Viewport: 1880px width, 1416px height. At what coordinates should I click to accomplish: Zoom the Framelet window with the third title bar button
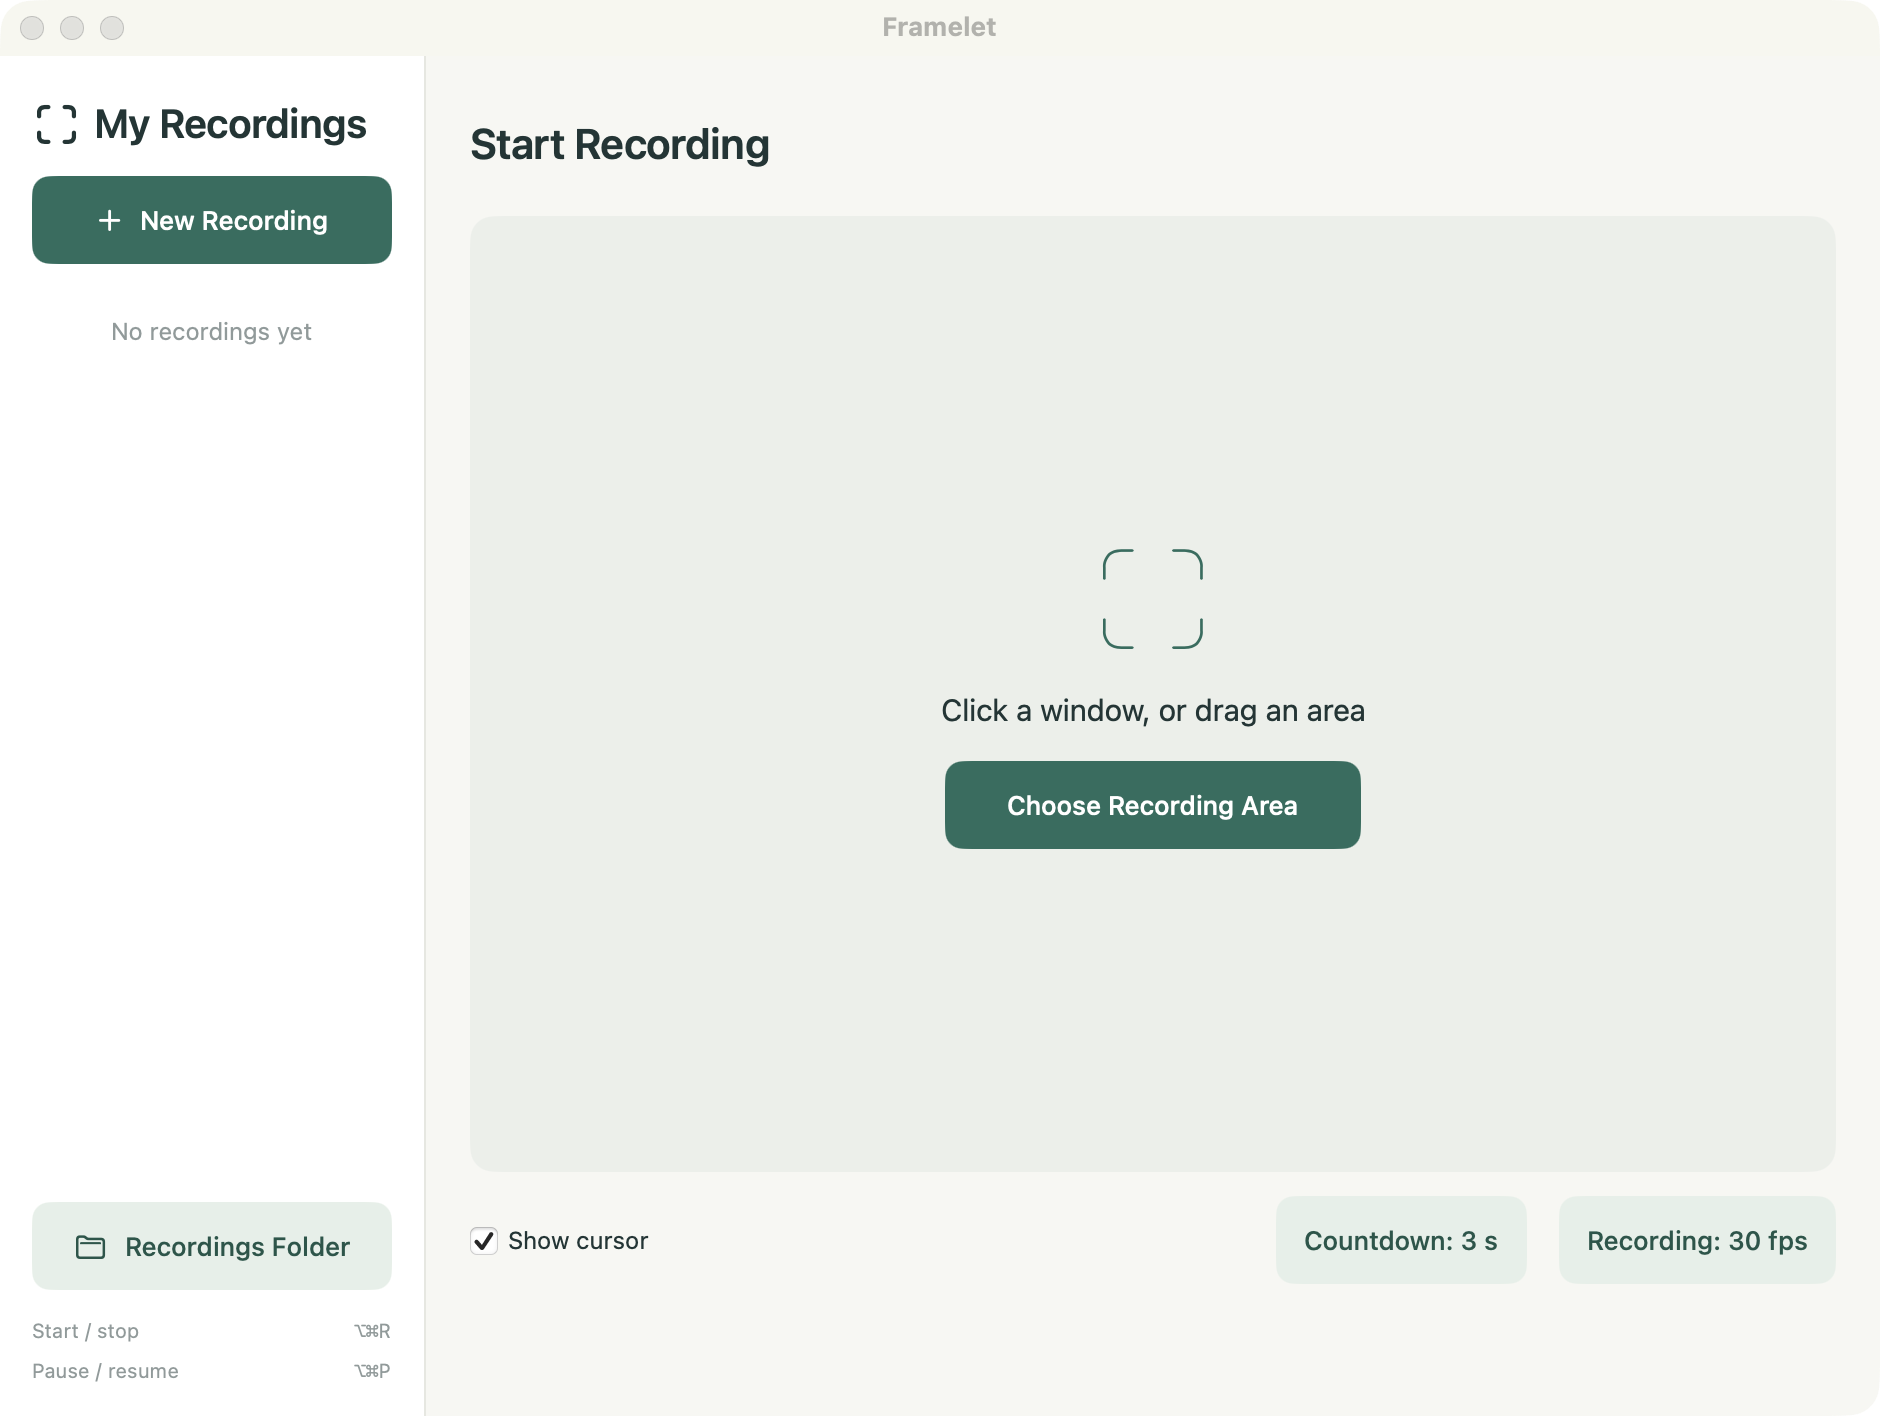(112, 28)
